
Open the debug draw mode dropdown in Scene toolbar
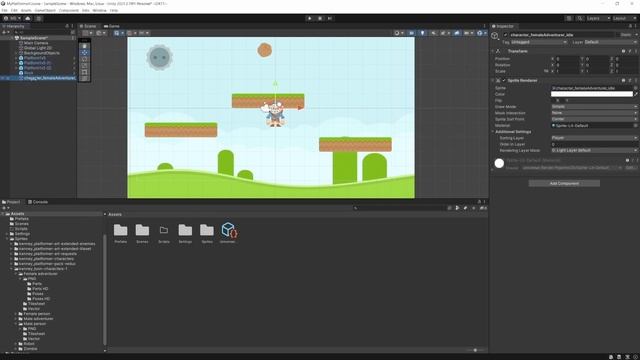[398, 33]
